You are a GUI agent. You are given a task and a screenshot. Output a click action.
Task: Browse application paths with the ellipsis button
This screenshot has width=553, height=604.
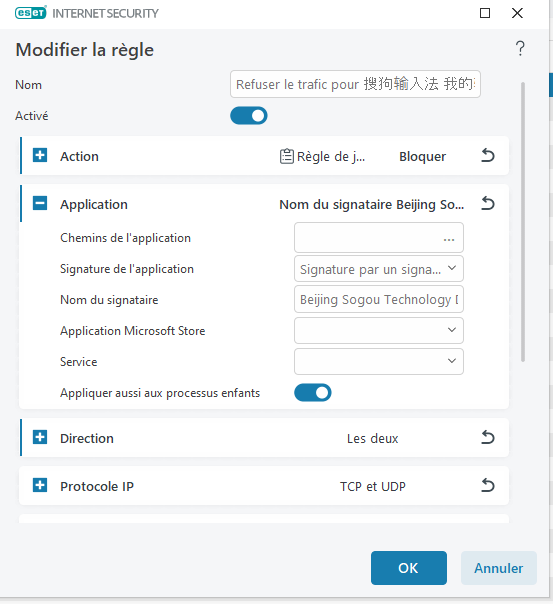[449, 240]
